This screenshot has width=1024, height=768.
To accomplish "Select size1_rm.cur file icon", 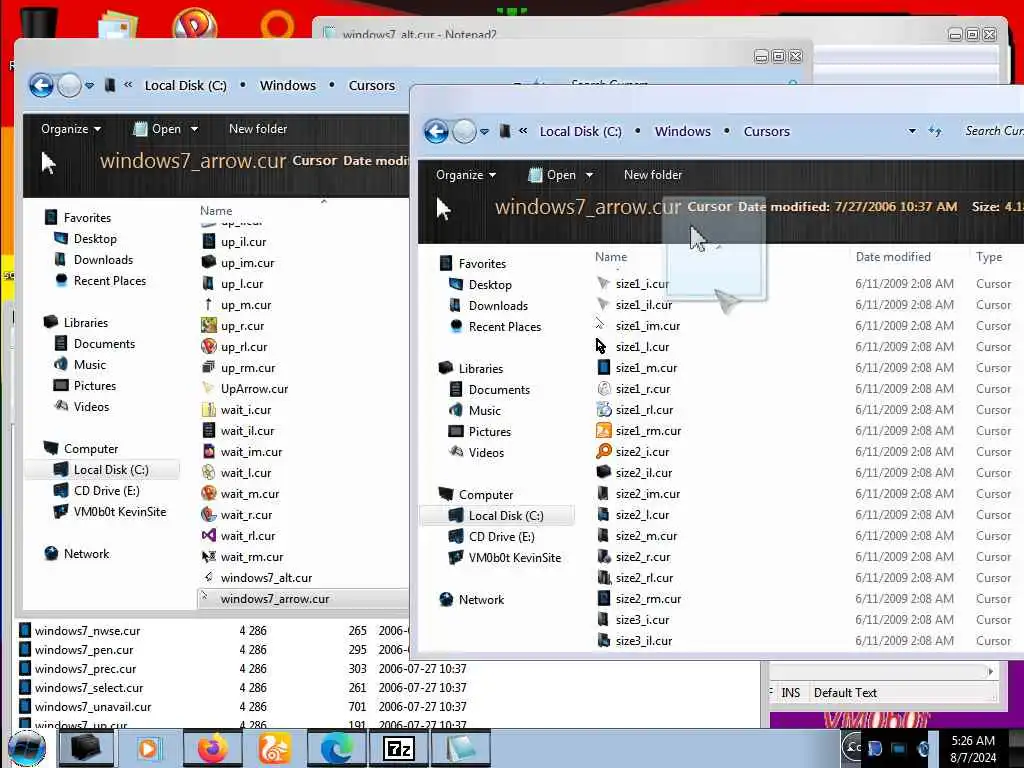I will click(x=604, y=431).
